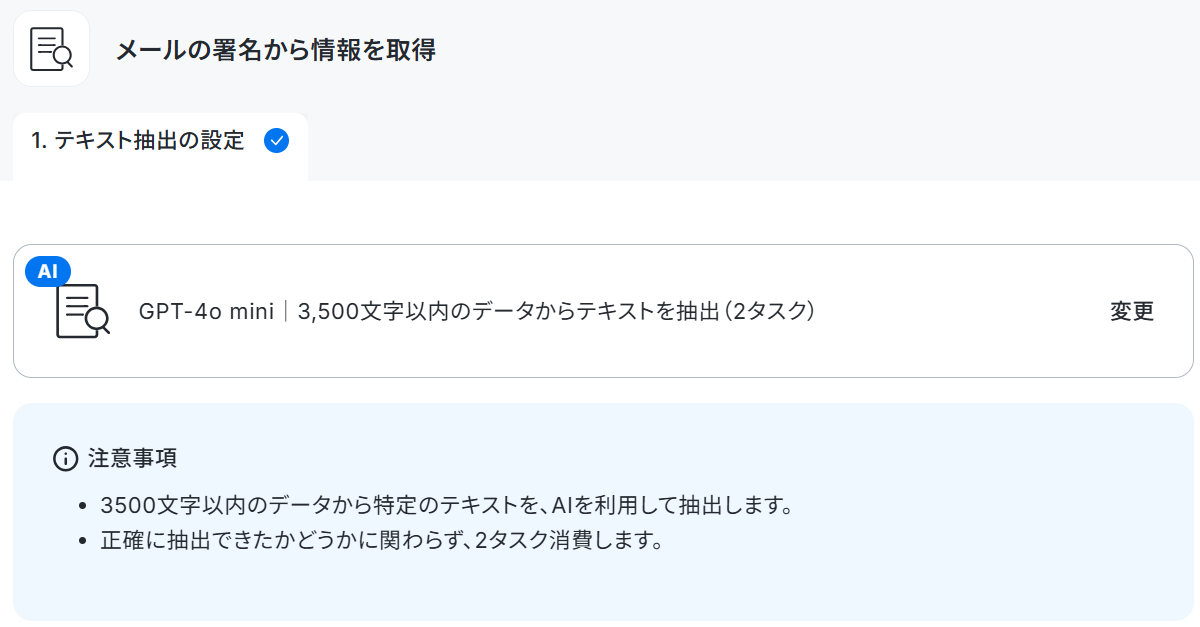Click the 3,500文字以内のデータからテキストを抽出 description
The width and height of the screenshot is (1200, 627).
pos(509,311)
